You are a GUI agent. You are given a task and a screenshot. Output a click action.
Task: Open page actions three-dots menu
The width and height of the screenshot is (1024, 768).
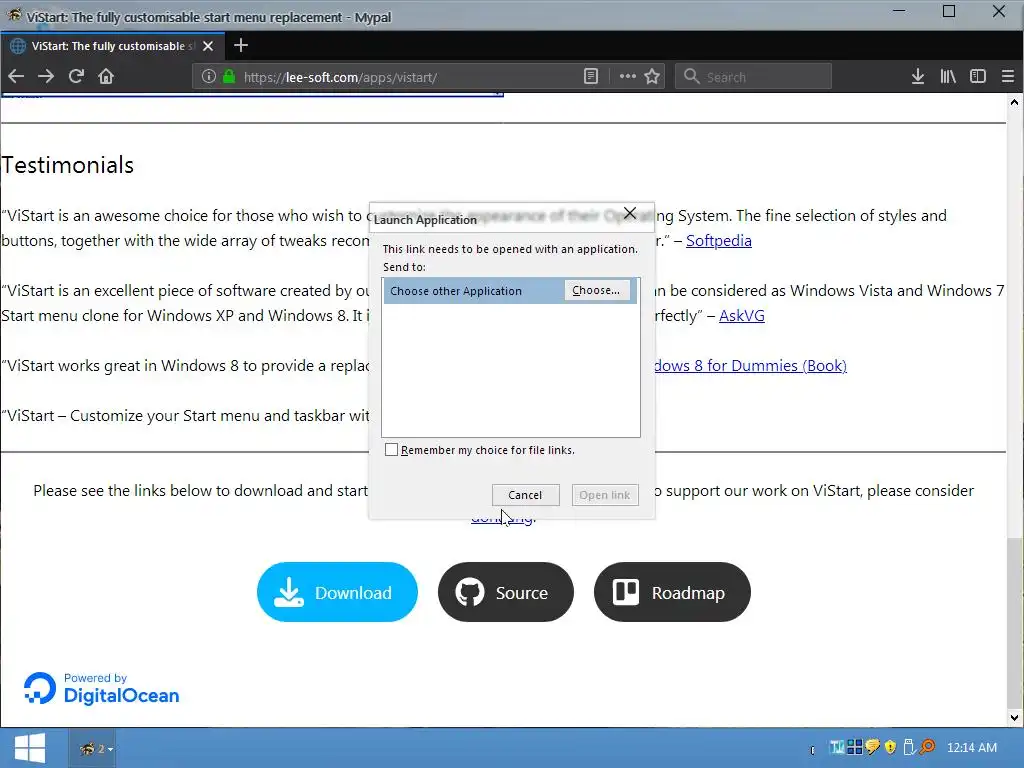coord(628,76)
